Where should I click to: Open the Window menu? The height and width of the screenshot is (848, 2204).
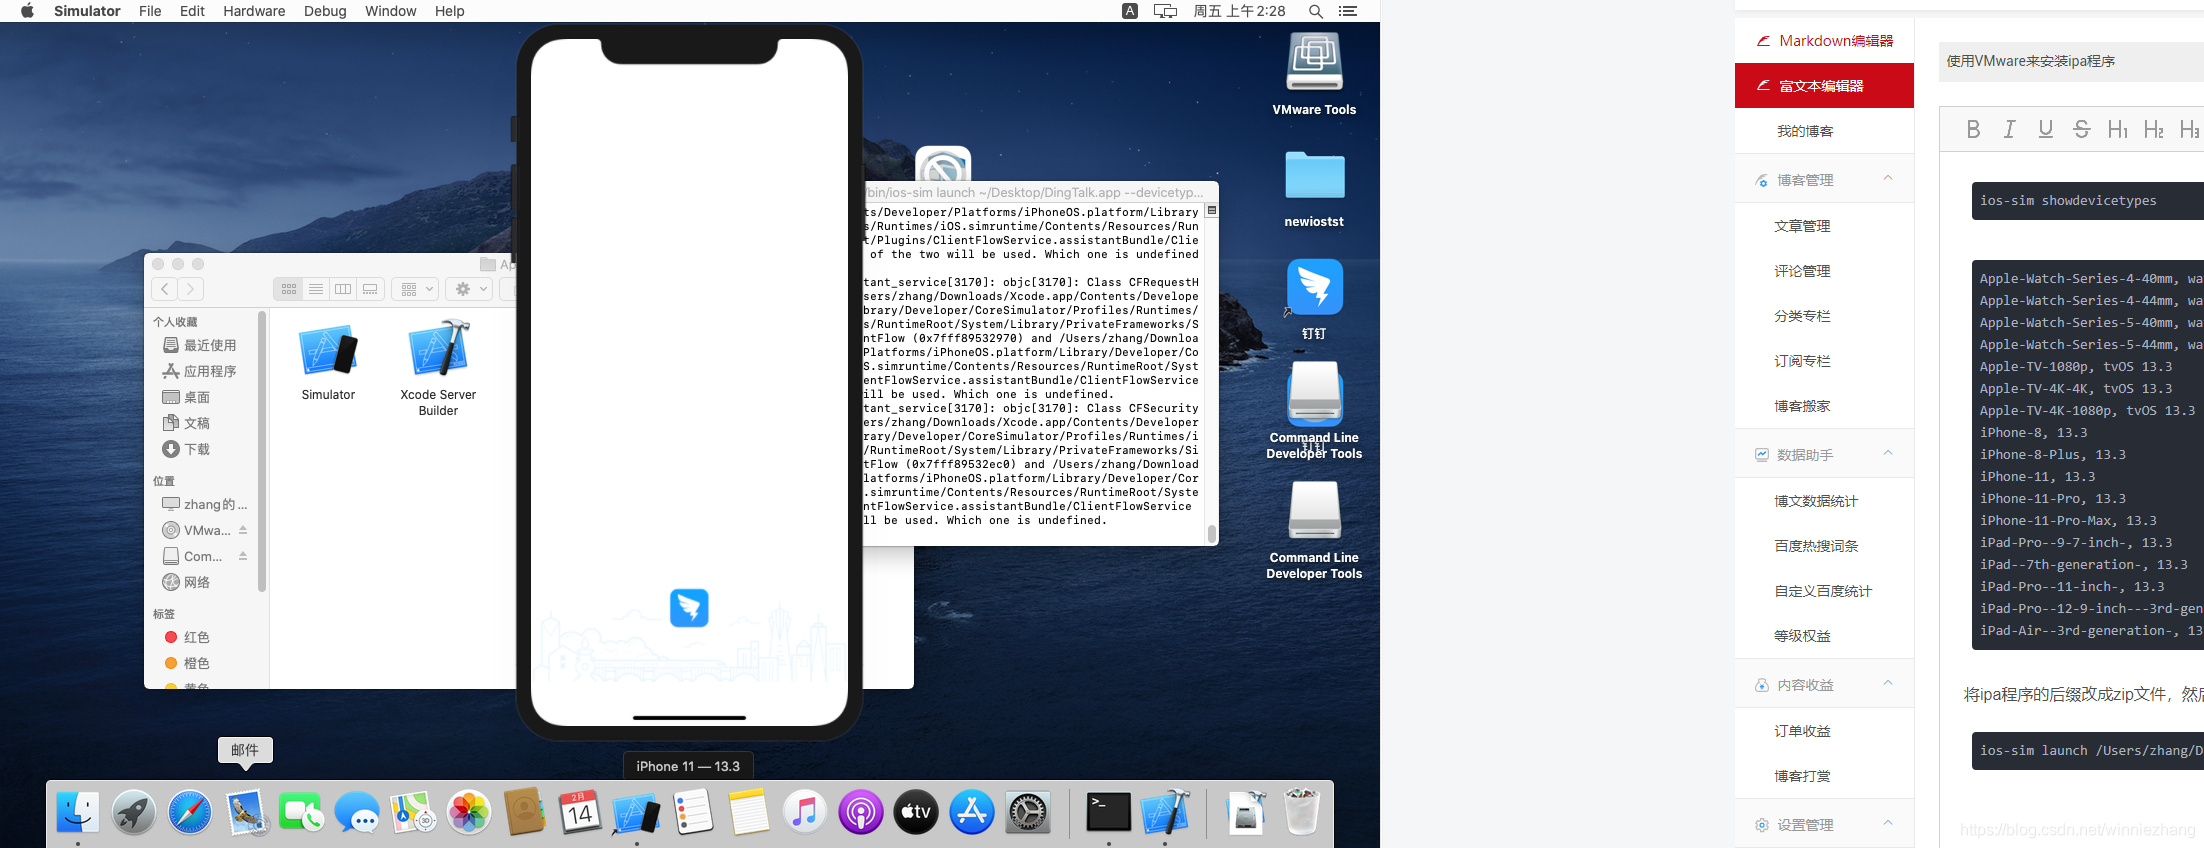(390, 11)
